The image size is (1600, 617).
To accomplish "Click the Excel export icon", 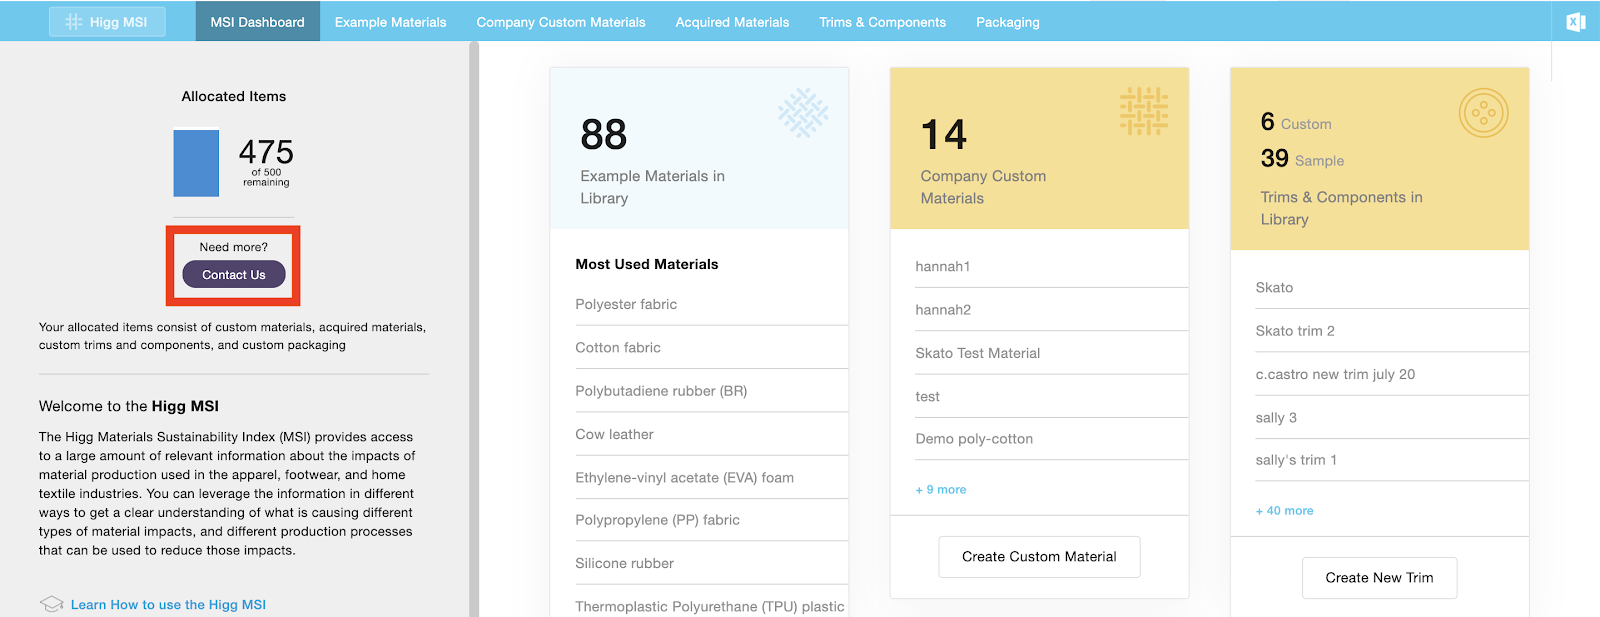I will (x=1576, y=22).
